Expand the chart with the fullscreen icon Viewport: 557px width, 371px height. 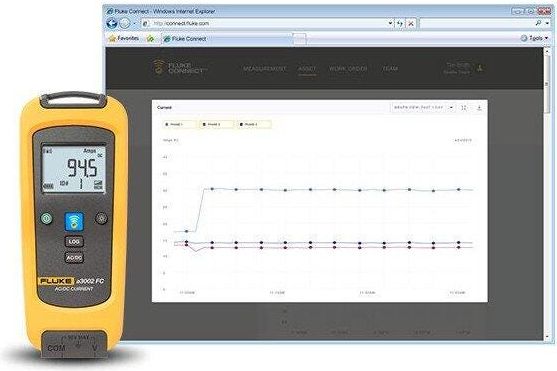[464, 107]
